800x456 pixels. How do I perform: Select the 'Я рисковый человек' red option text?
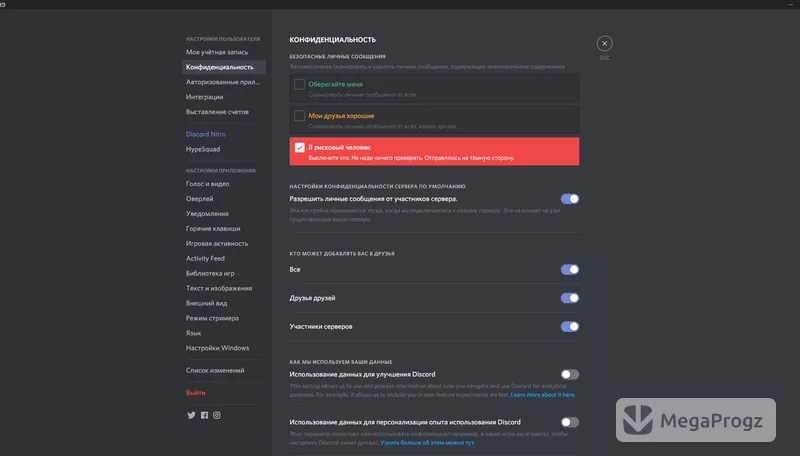(339, 147)
